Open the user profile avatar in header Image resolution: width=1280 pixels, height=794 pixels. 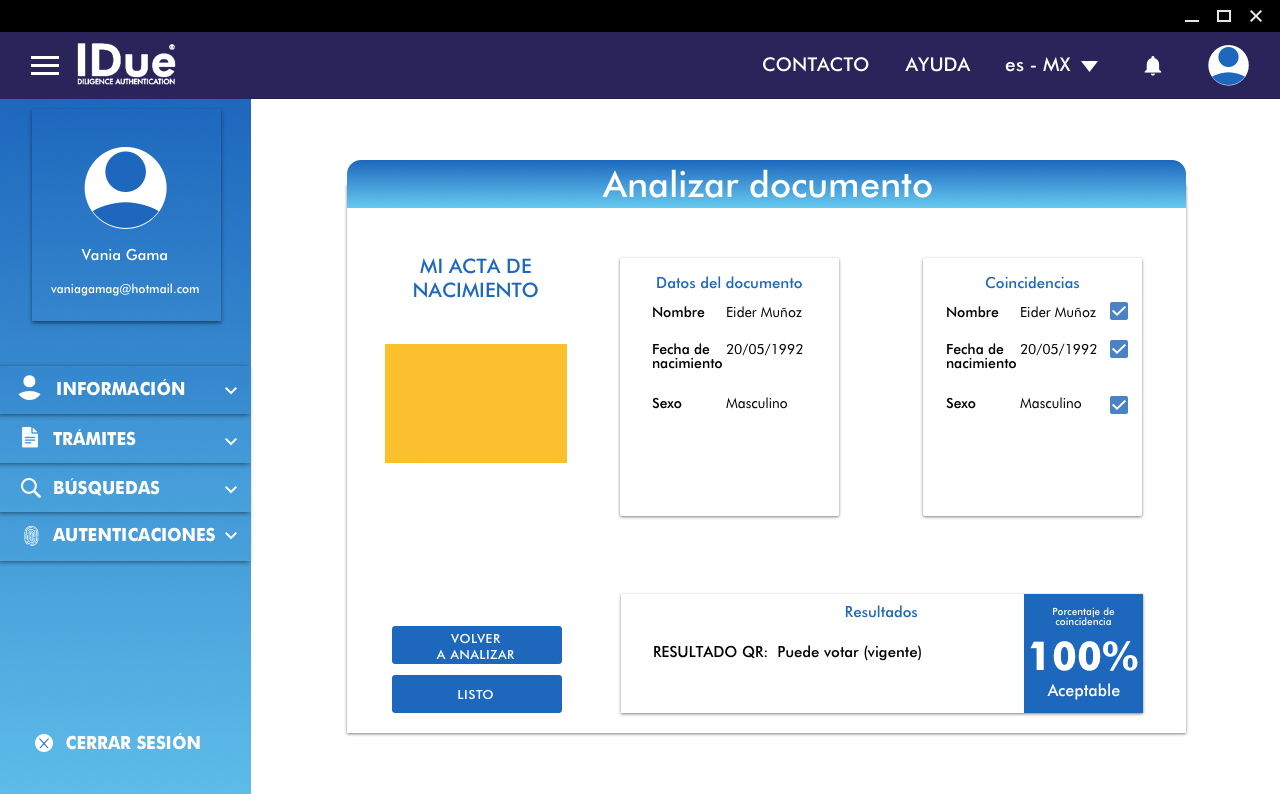point(1227,65)
